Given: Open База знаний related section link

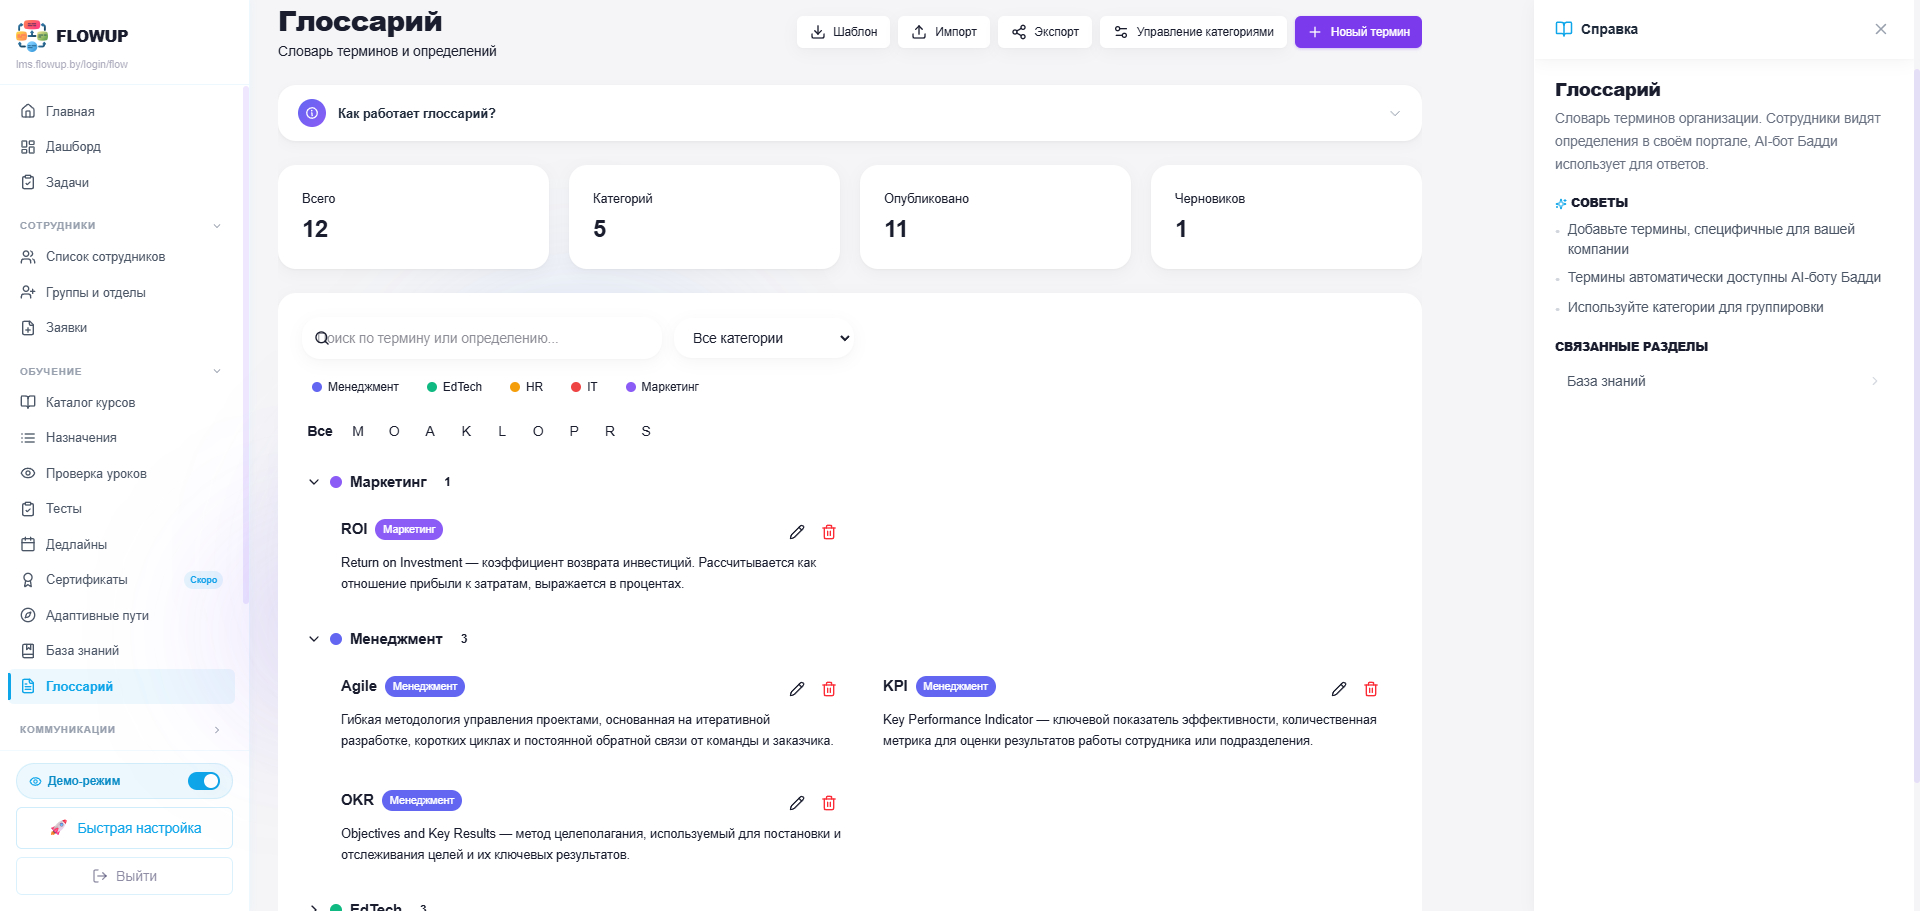Looking at the screenshot, I should pos(1722,381).
